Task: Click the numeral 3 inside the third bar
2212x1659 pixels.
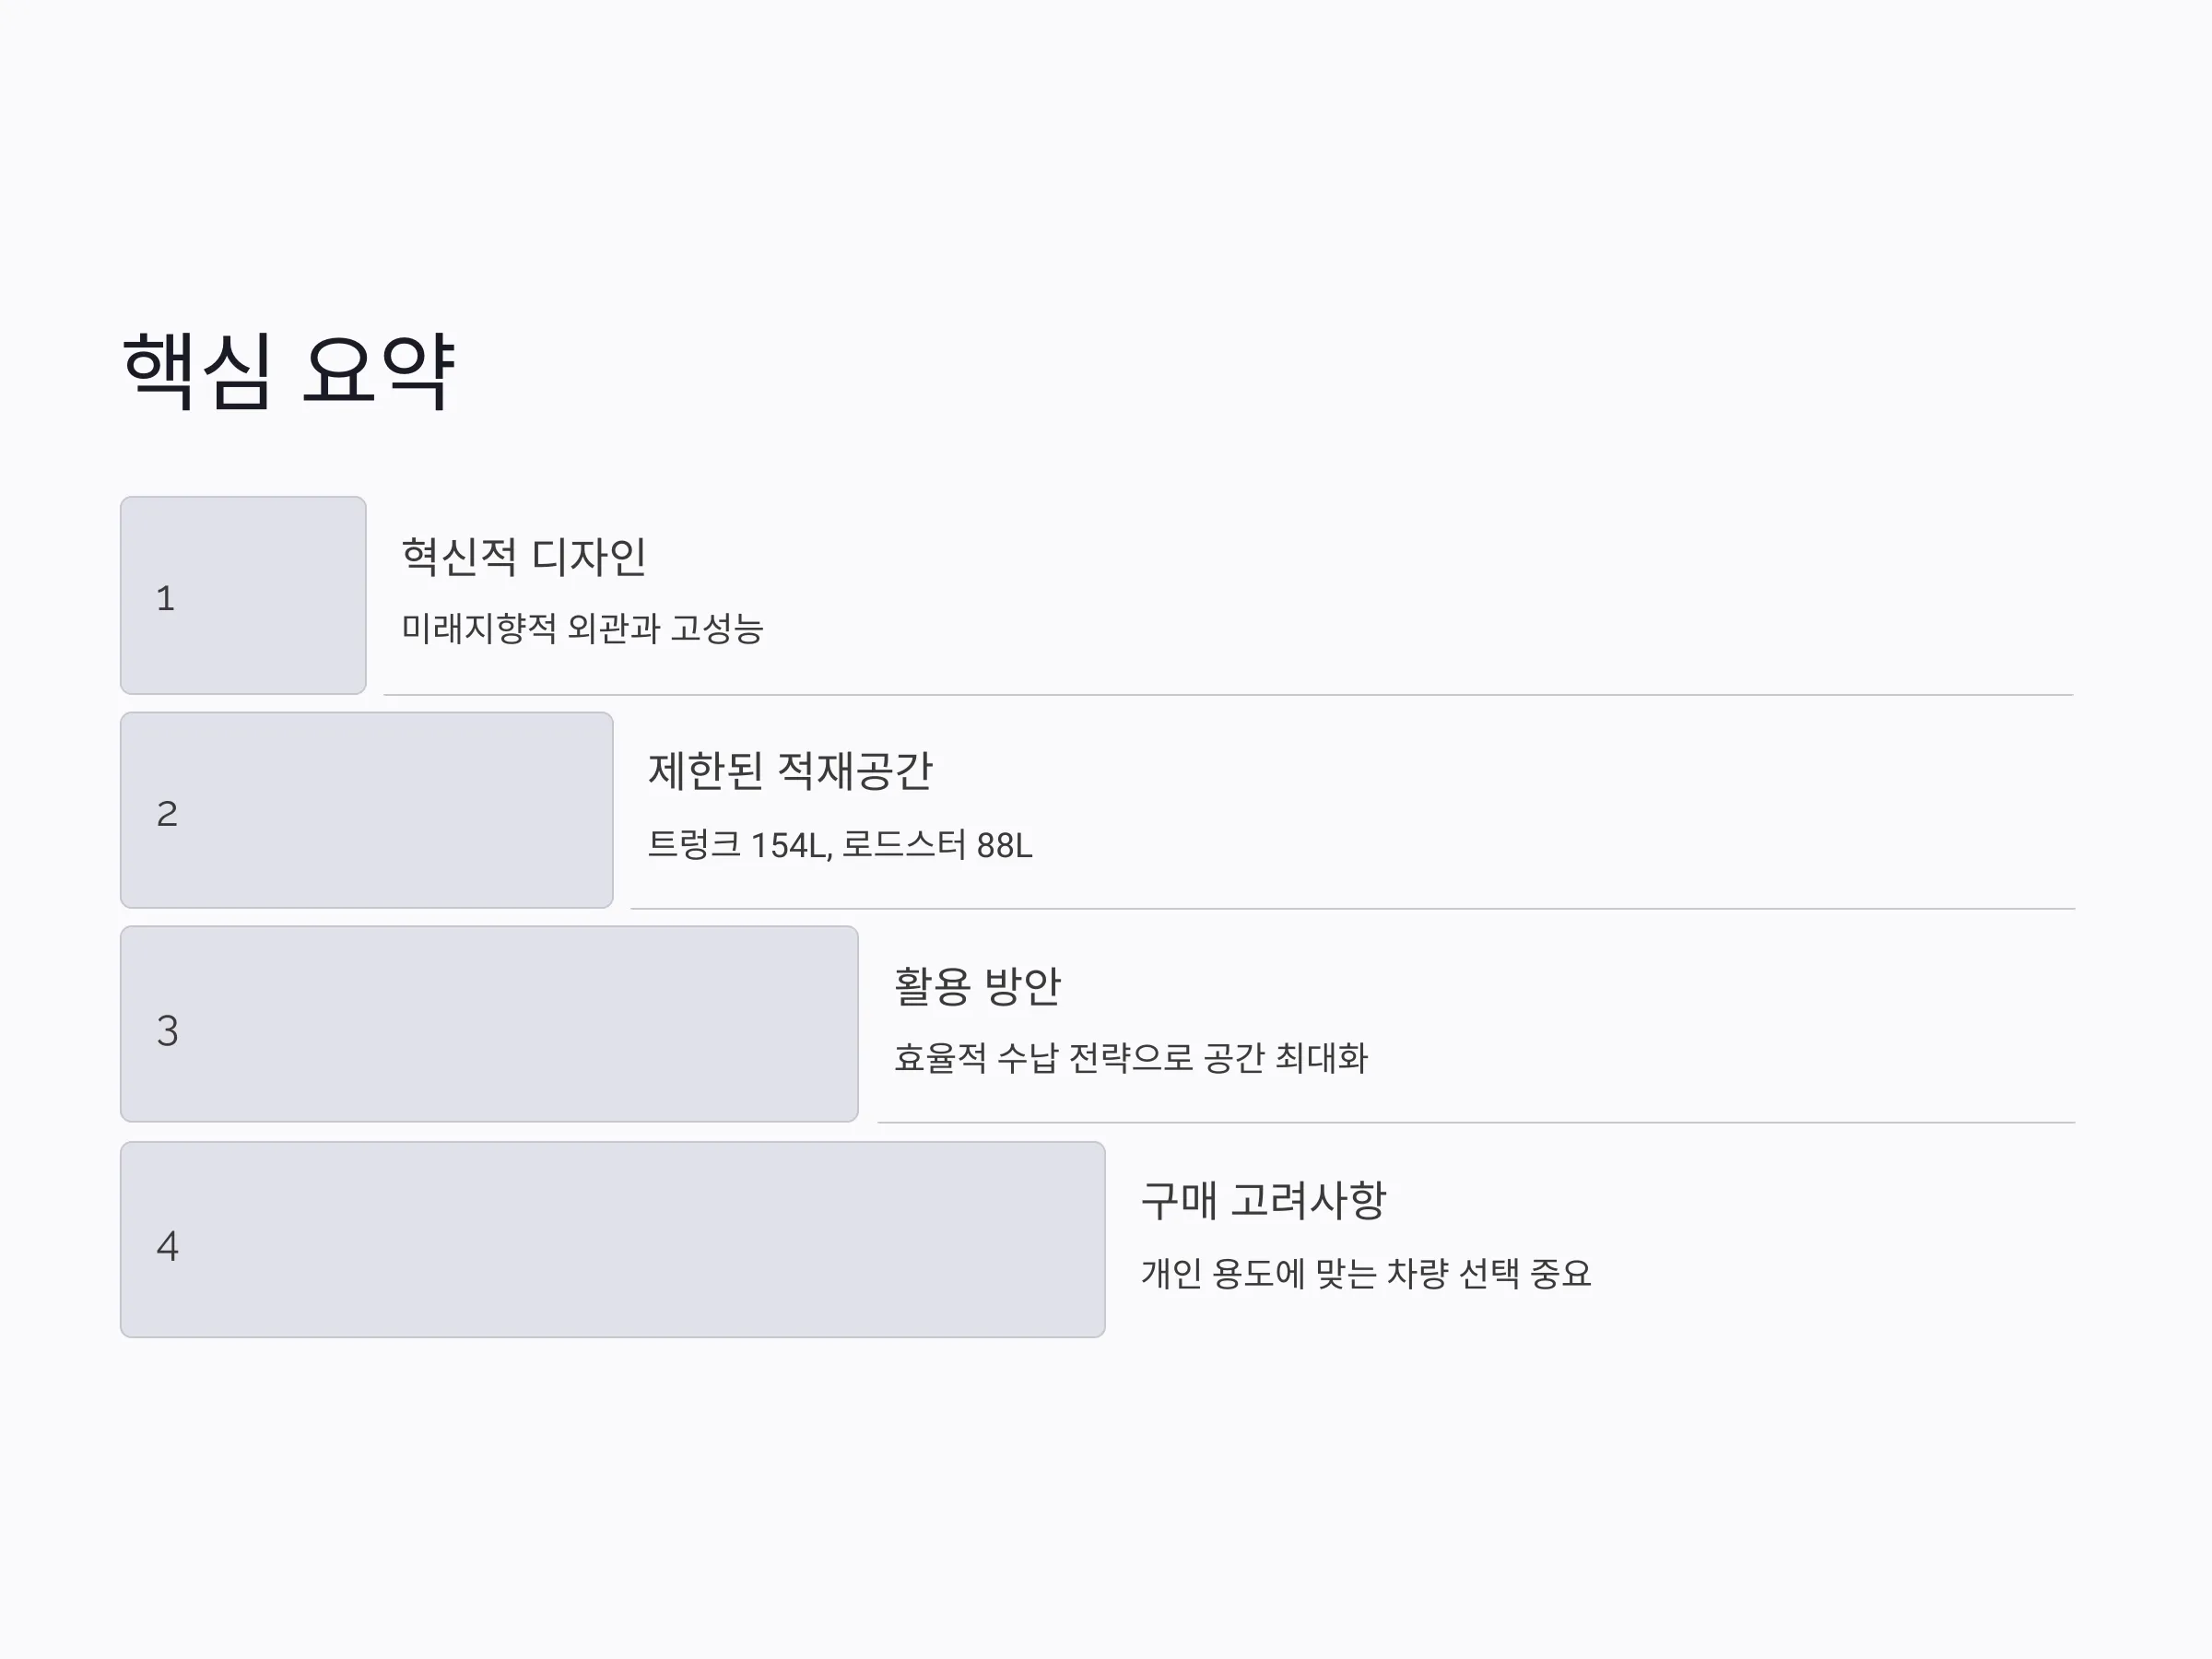Action: (x=167, y=1030)
